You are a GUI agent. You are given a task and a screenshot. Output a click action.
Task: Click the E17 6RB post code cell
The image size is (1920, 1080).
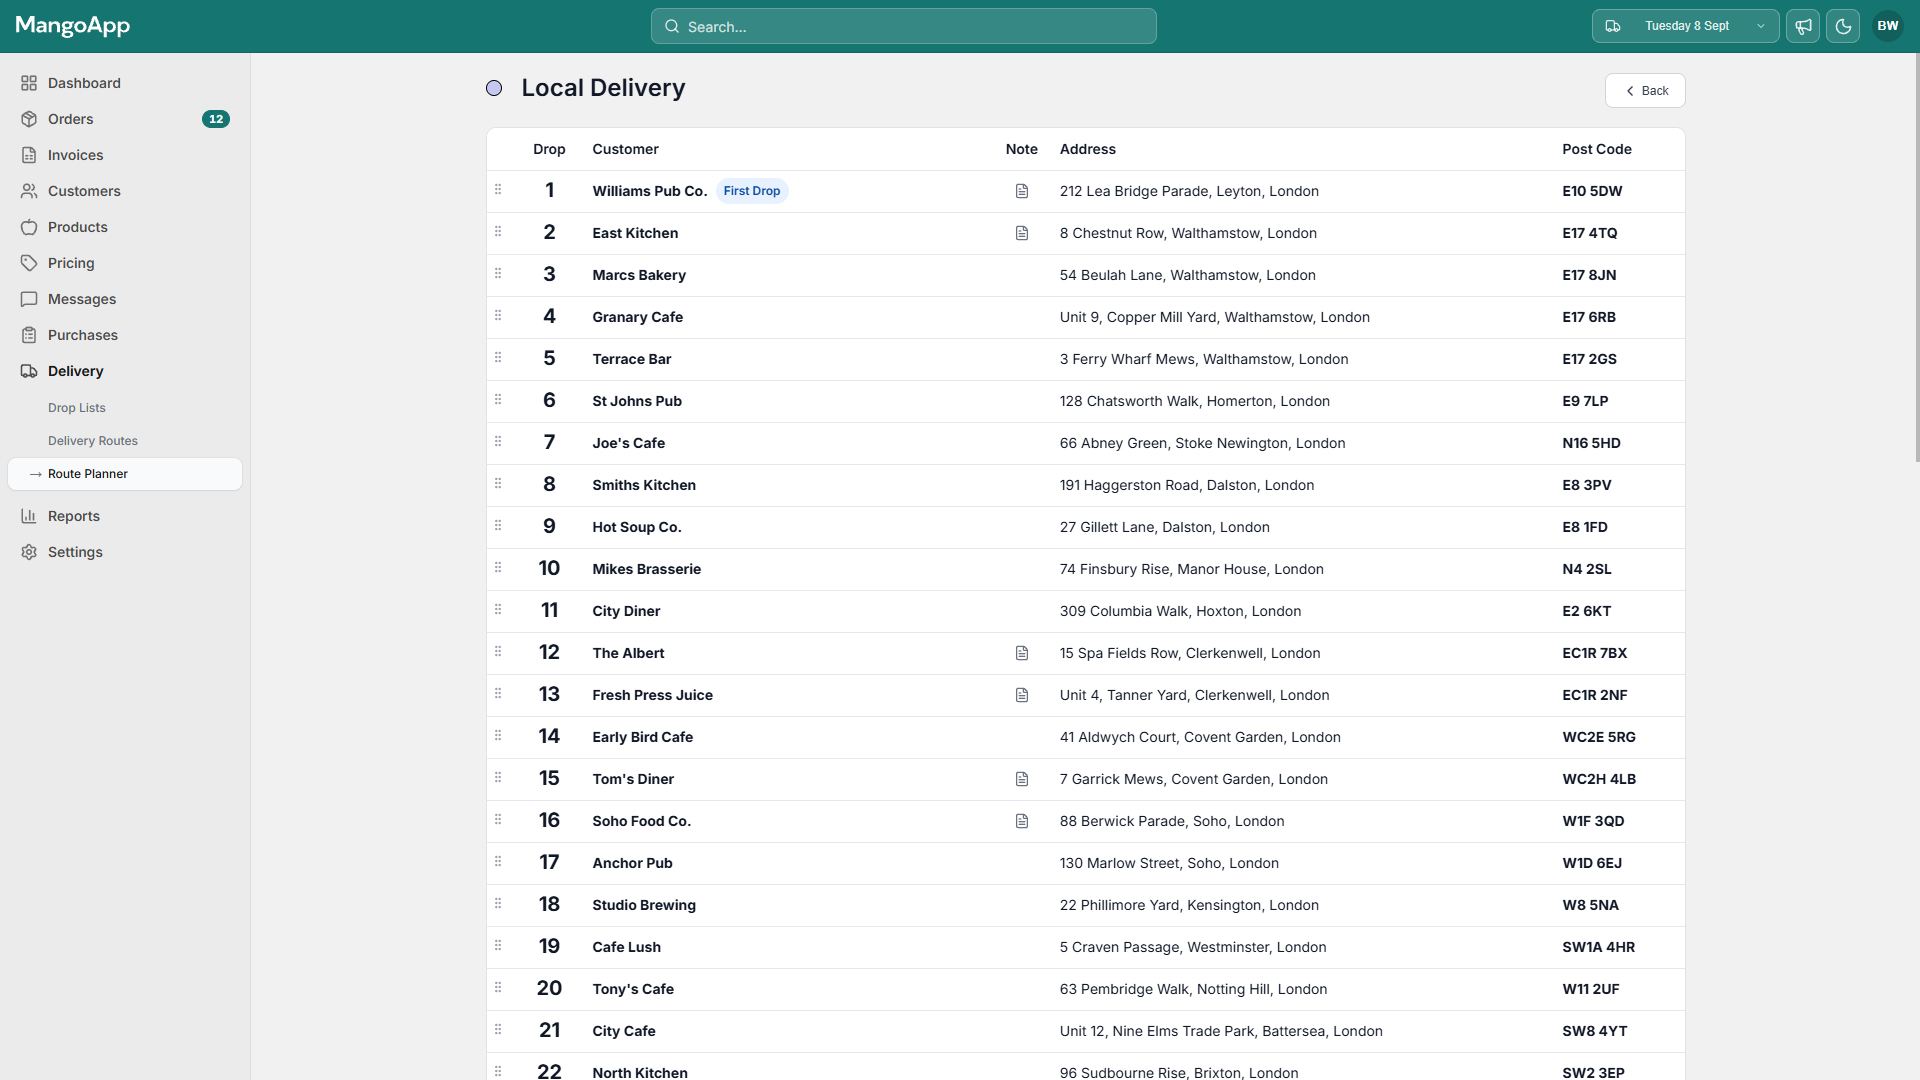1589,317
